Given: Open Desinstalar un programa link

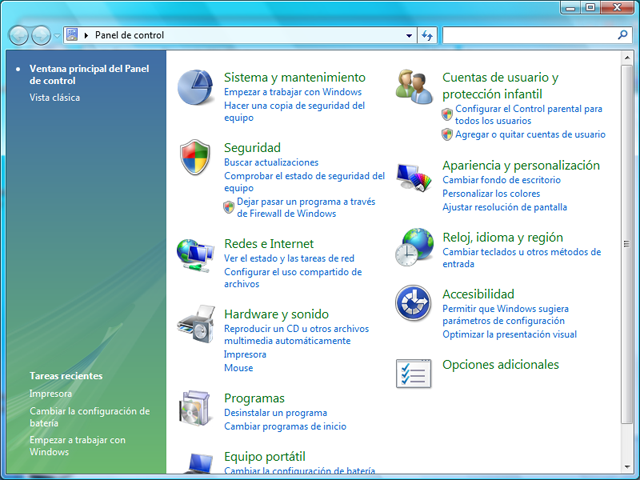Looking at the screenshot, I should coord(275,413).
